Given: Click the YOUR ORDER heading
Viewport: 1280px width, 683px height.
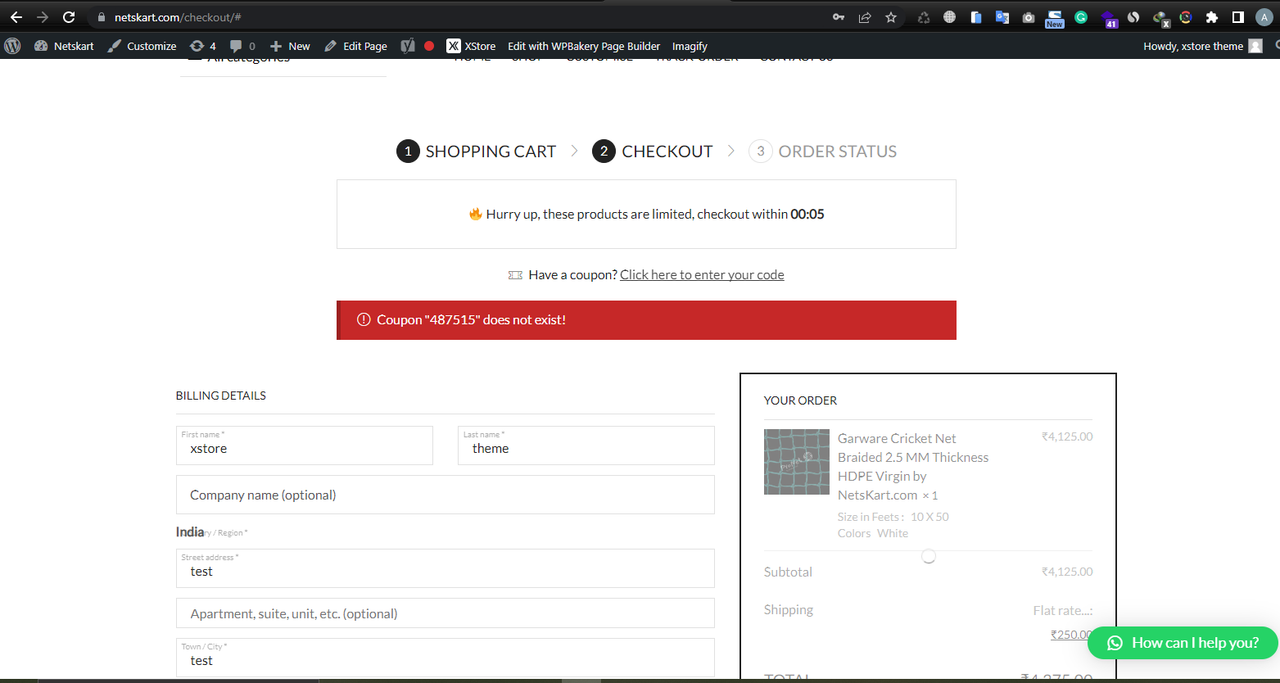Looking at the screenshot, I should tap(800, 400).
